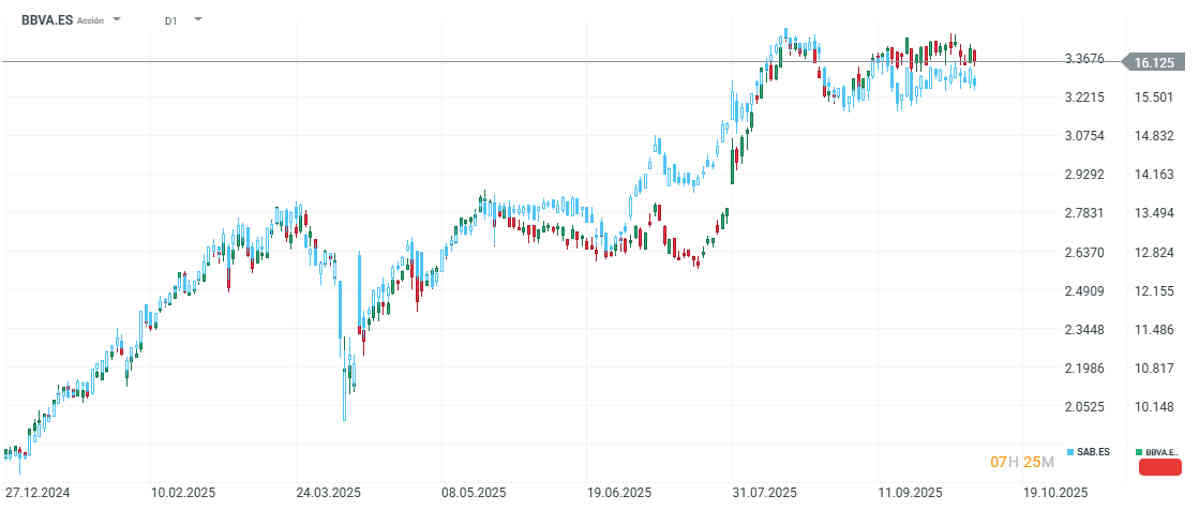1199x510 pixels.
Task: Open the BBVA.ES symbol dropdown arrow
Action: (118, 19)
